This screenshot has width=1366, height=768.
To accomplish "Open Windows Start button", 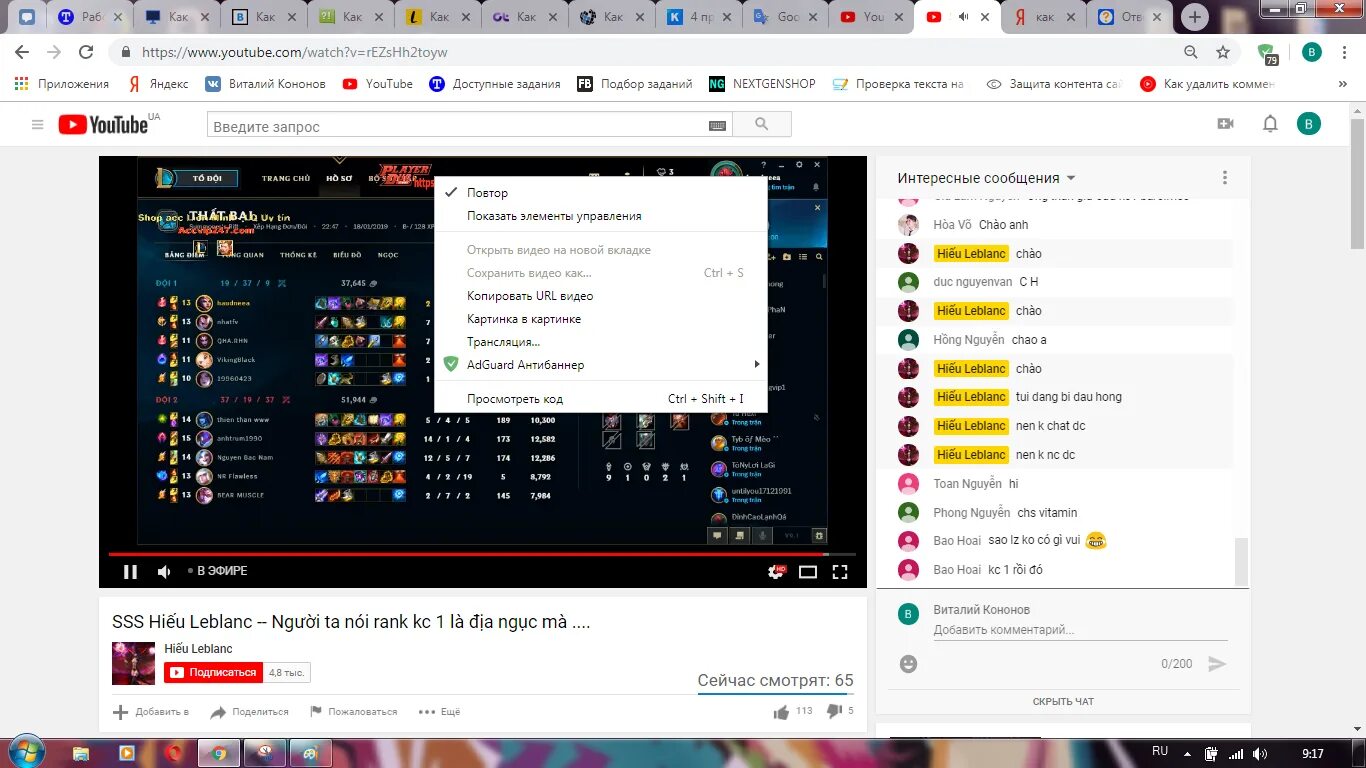I will tap(24, 751).
